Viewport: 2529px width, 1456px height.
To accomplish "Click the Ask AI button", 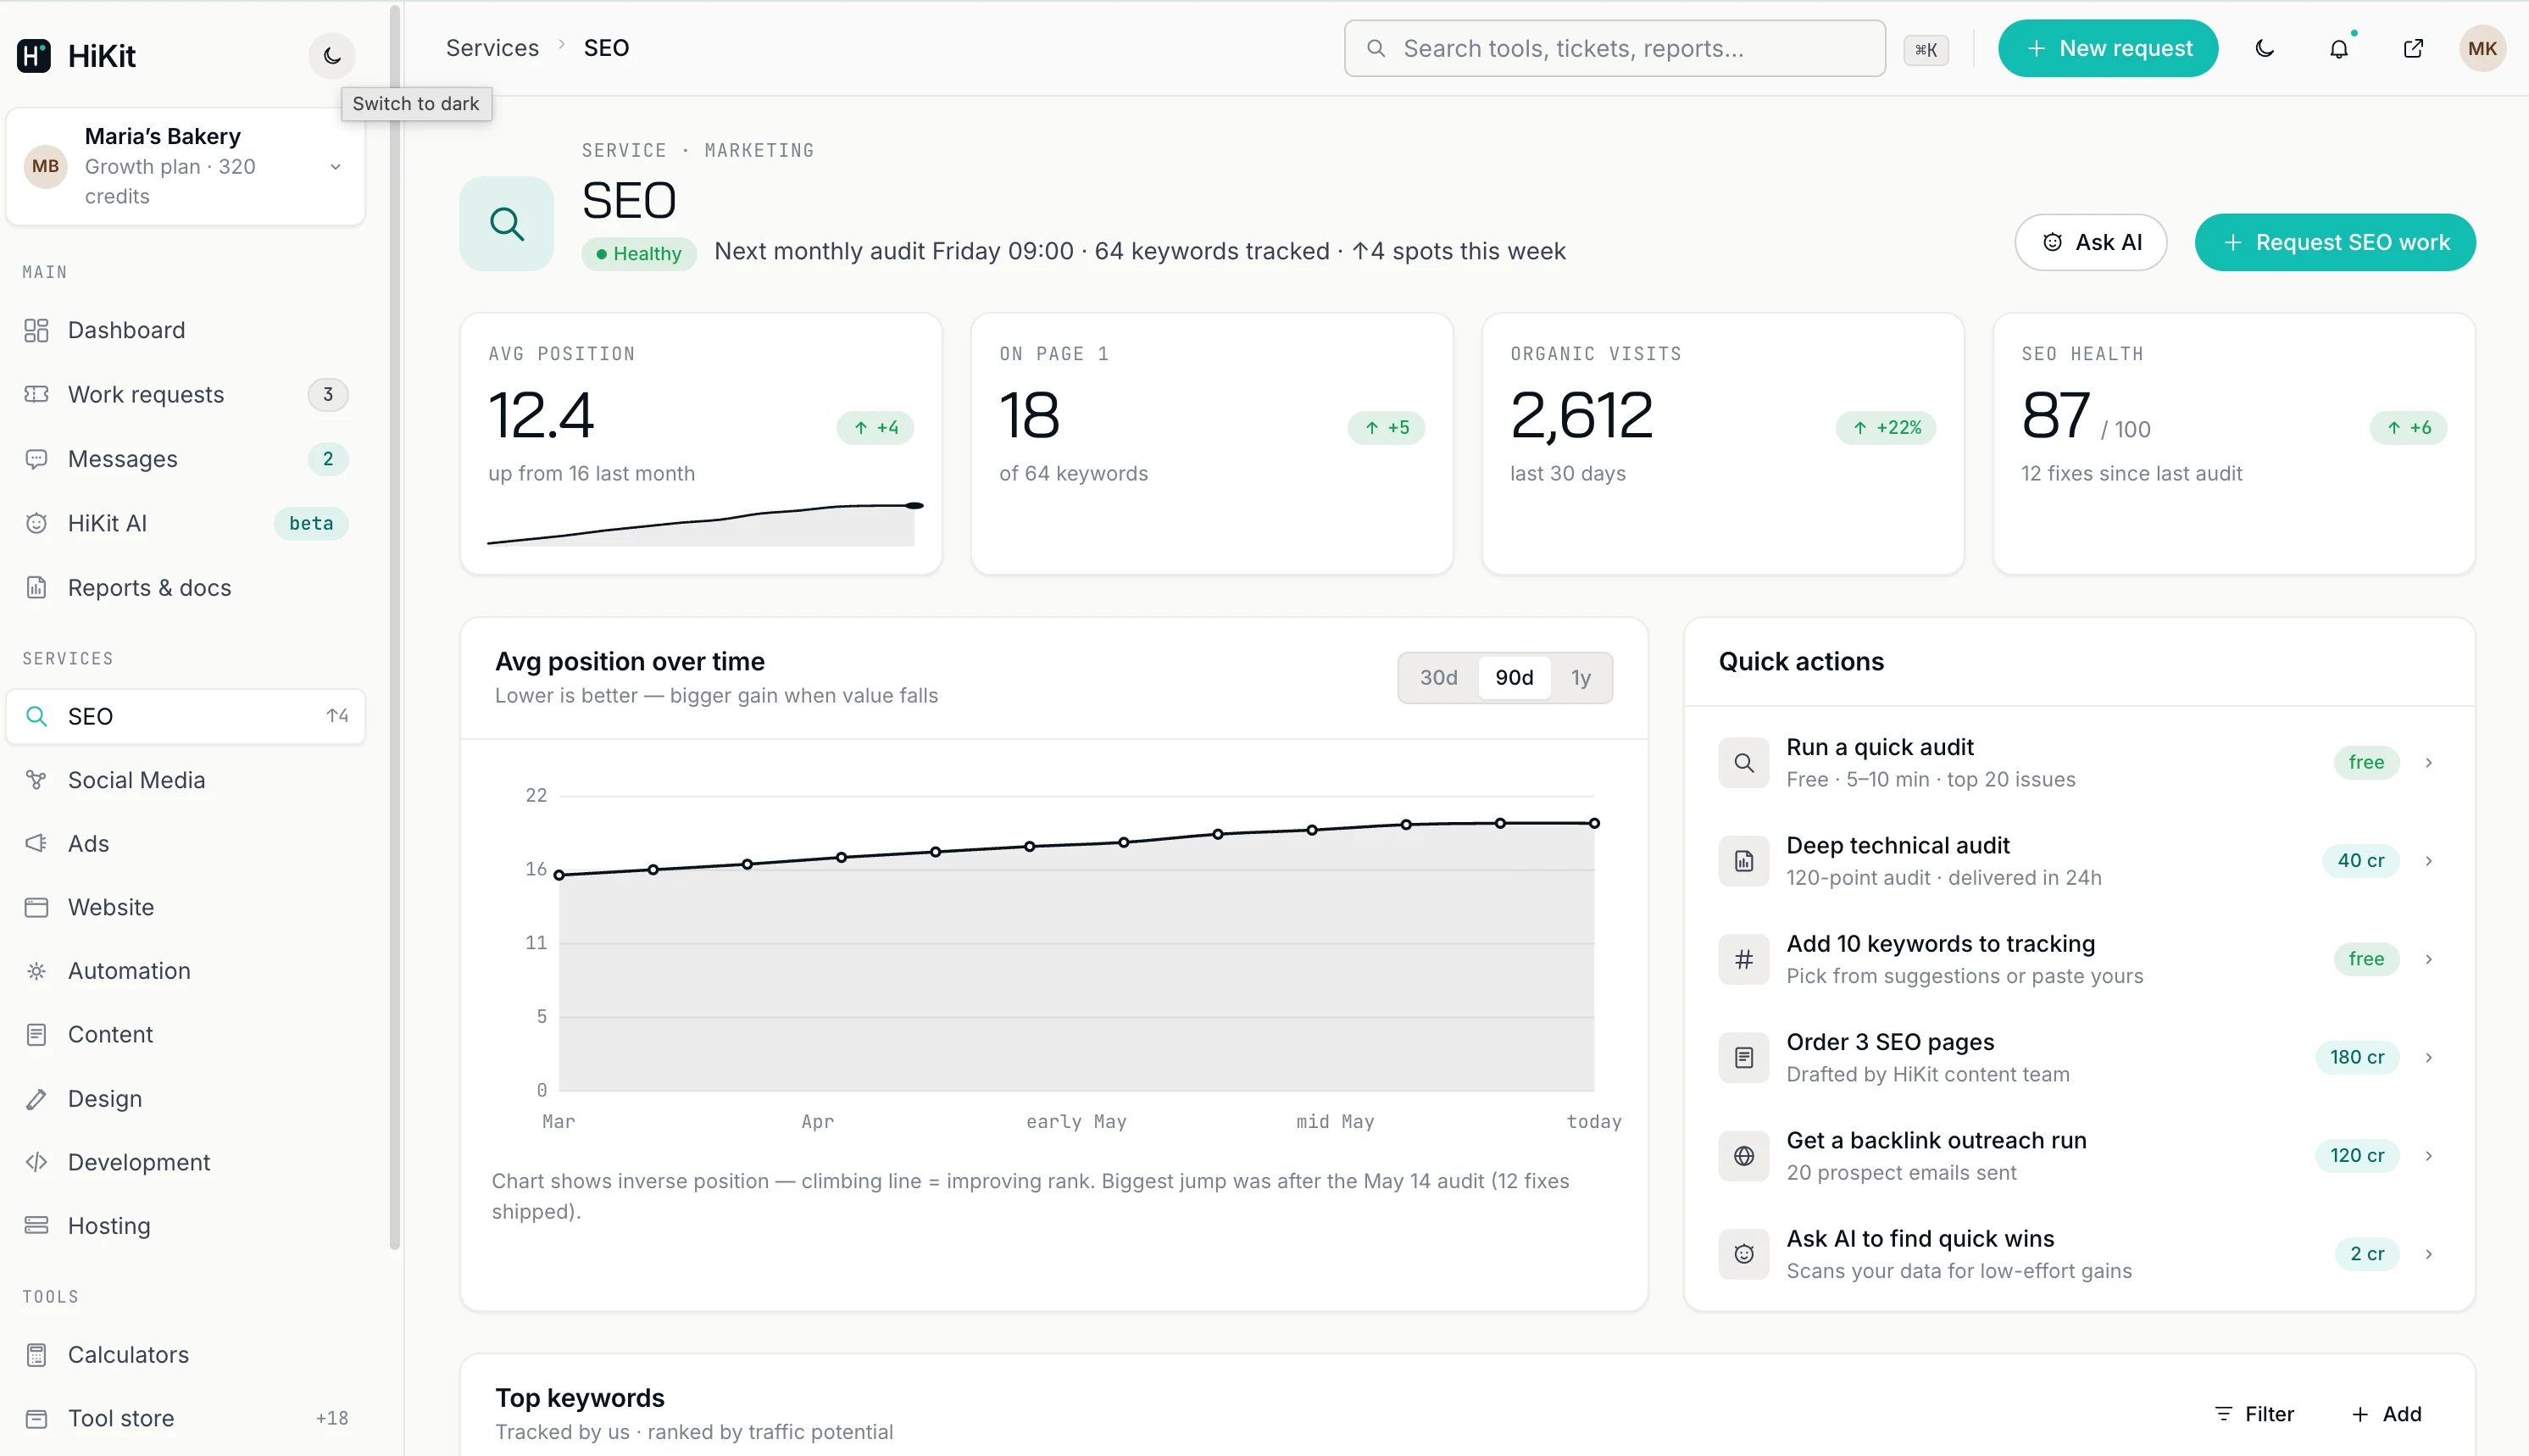I will 2091,242.
